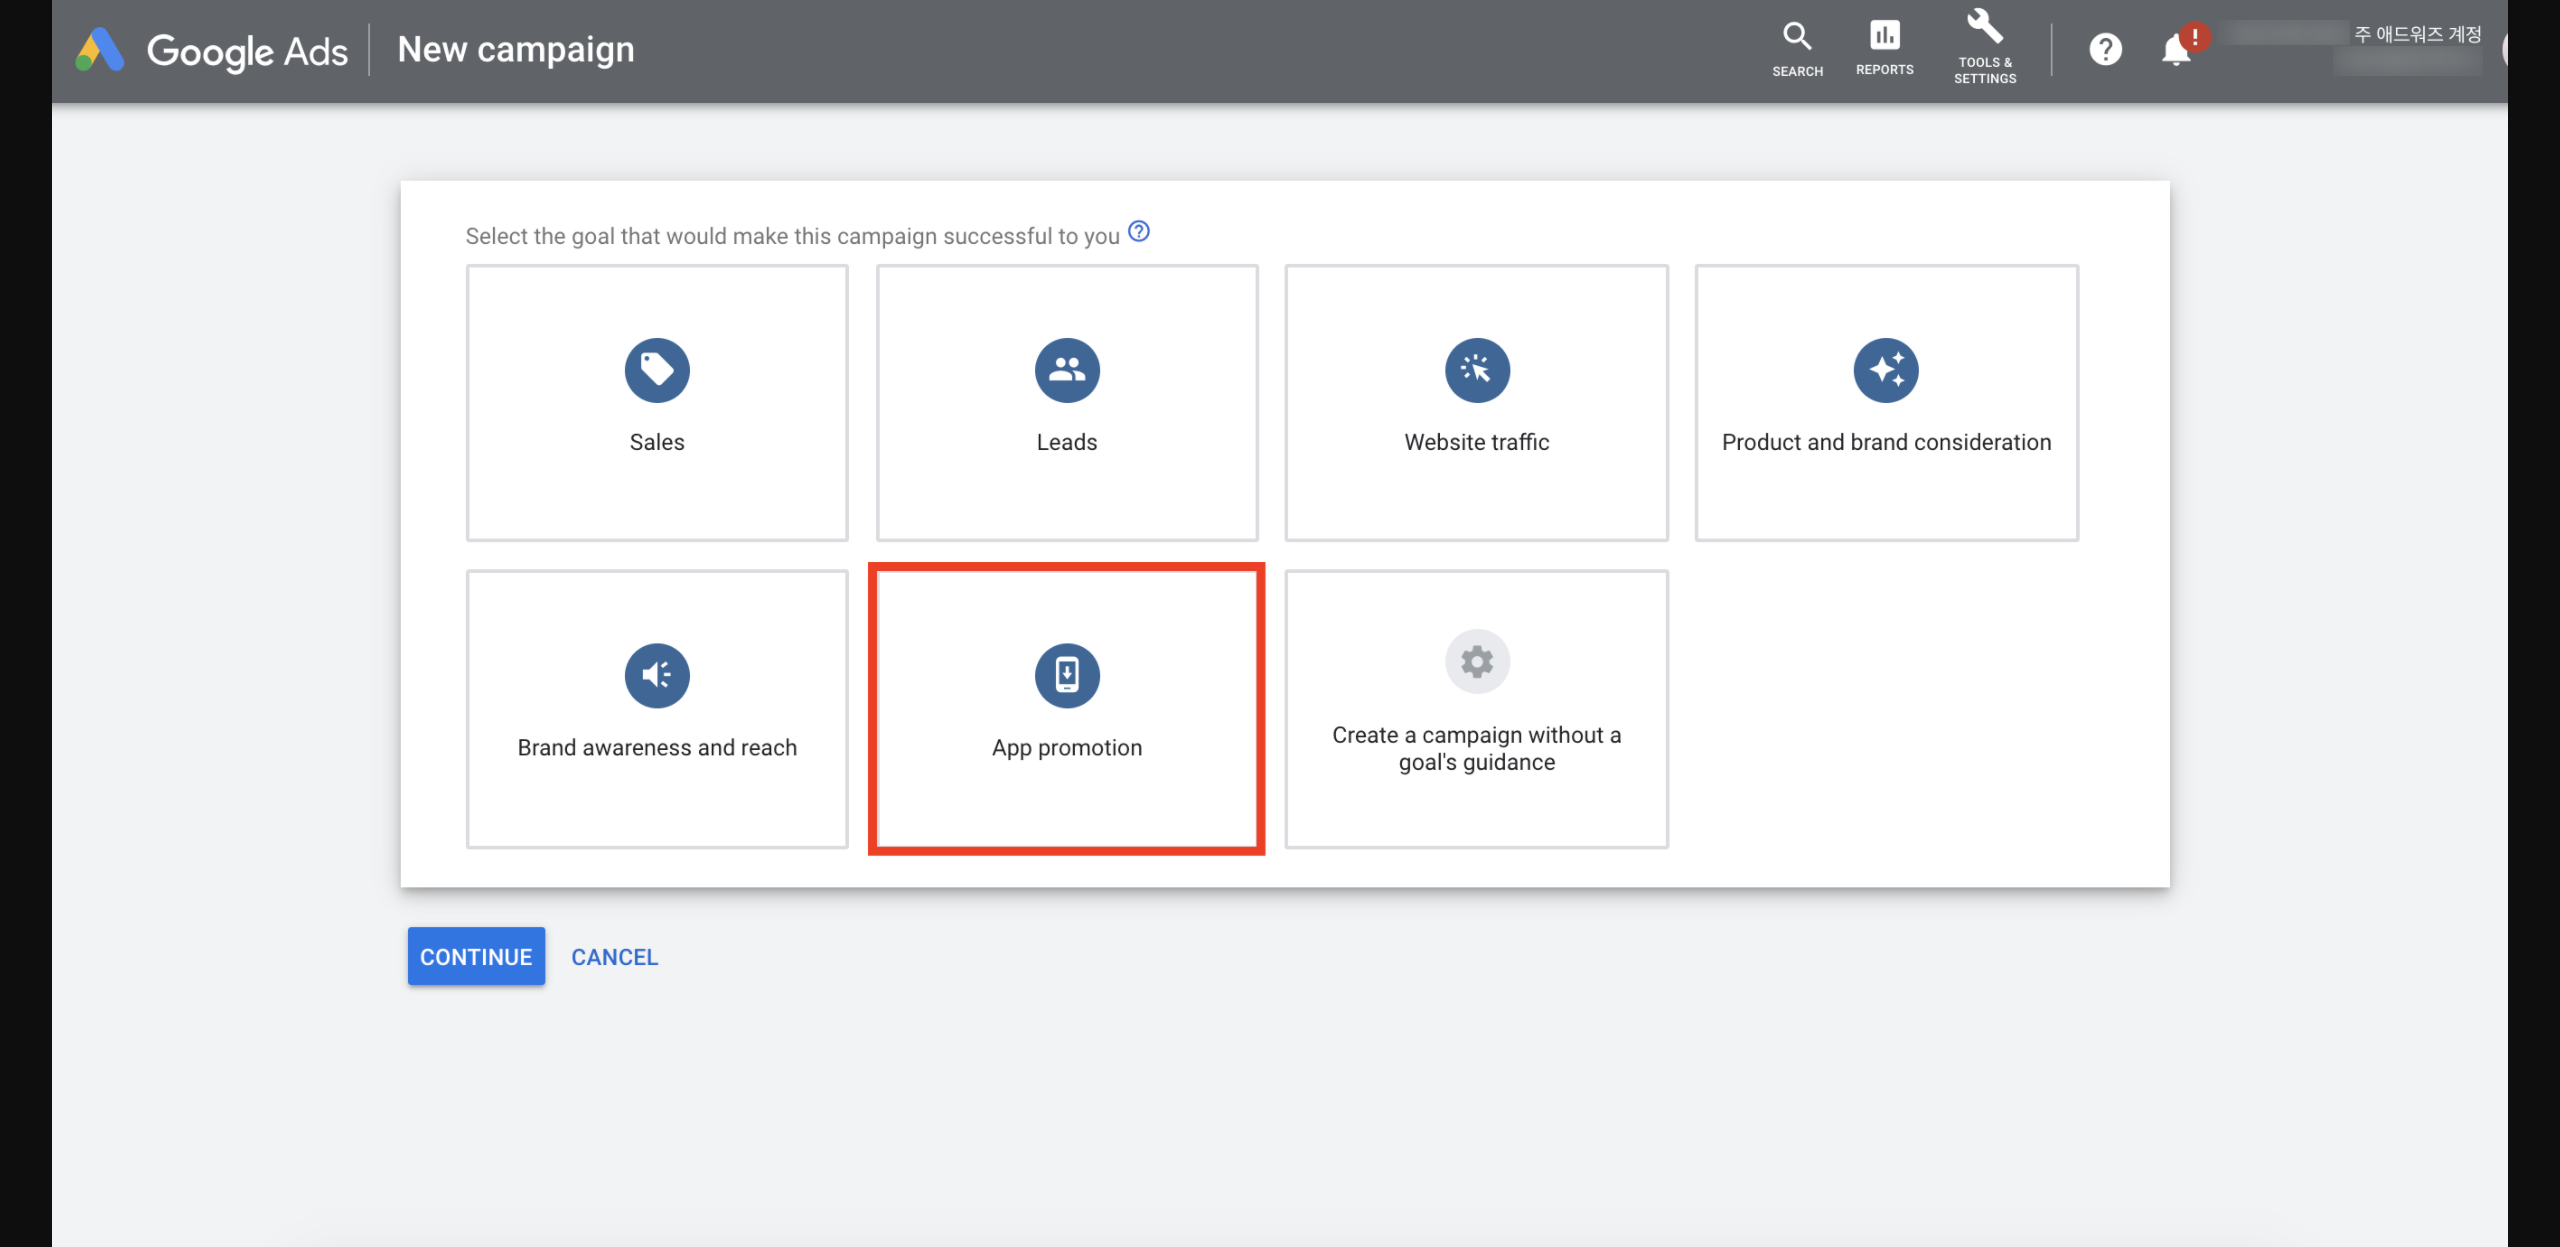Click the Sales tag icon
This screenshot has height=1247, width=2560.
pos(657,370)
